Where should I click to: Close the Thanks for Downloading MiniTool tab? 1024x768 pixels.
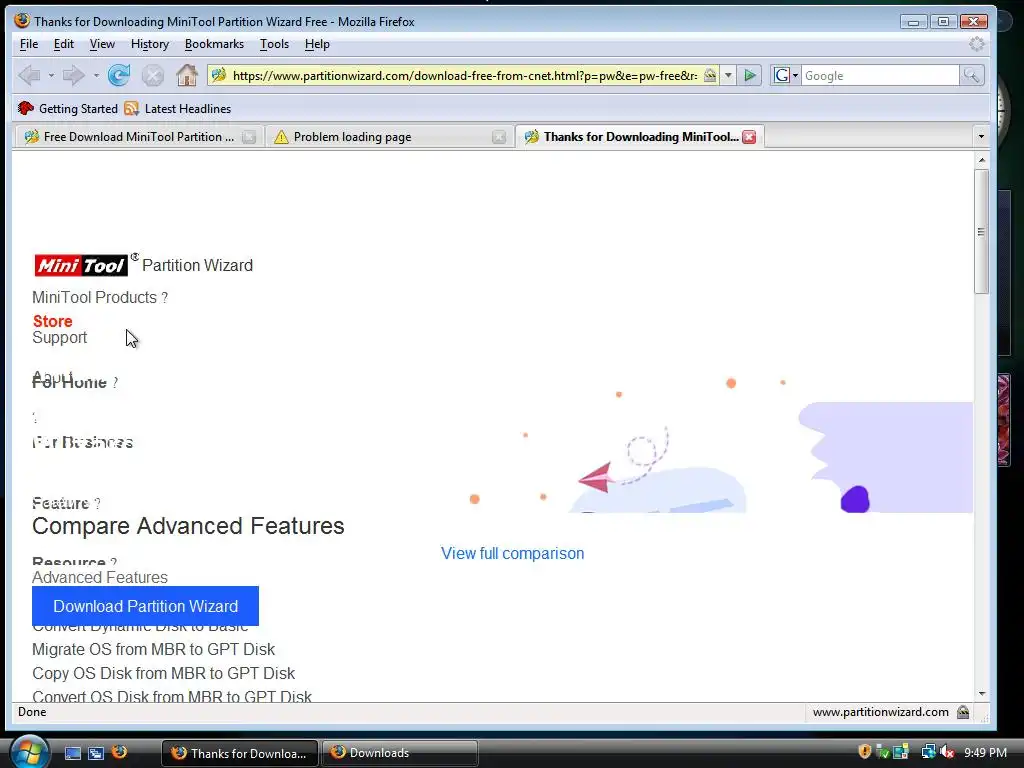click(x=749, y=136)
